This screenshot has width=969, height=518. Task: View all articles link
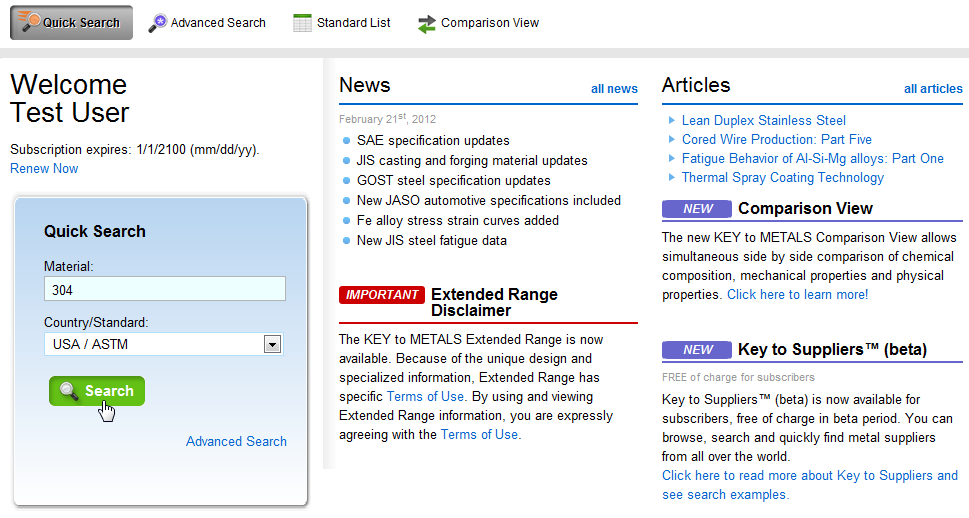[x=933, y=89]
